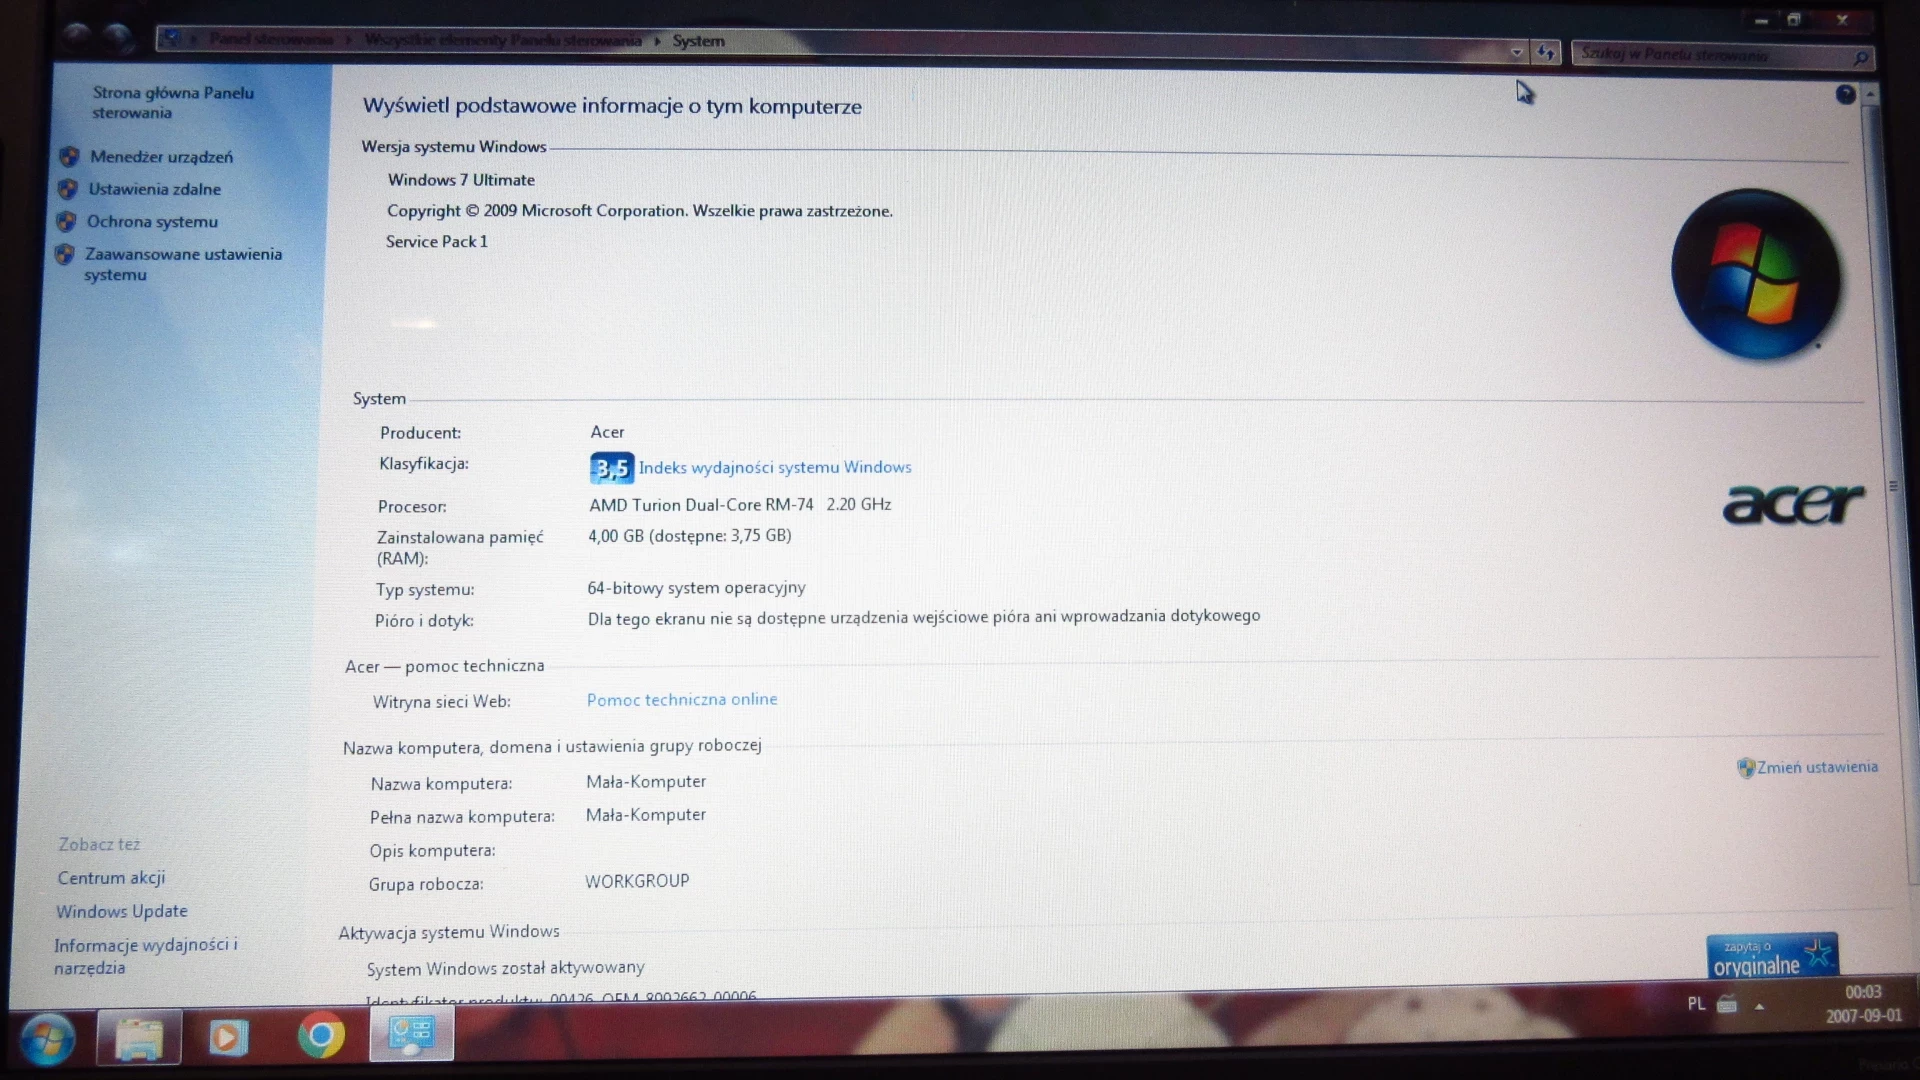Screen dimensions: 1920x1080
Task: Click the vertical scrollbar up arrow
Action: 1870,95
